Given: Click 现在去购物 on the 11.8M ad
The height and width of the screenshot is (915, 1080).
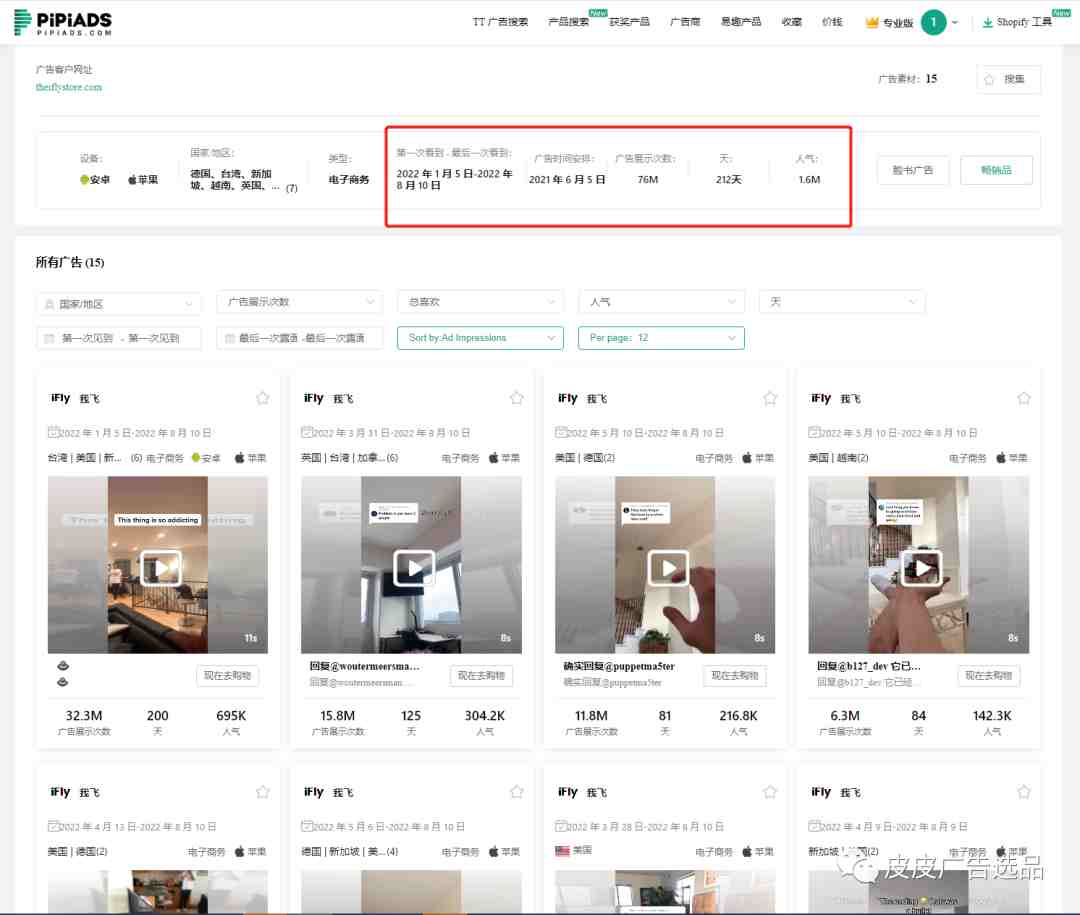Looking at the screenshot, I should (735, 676).
